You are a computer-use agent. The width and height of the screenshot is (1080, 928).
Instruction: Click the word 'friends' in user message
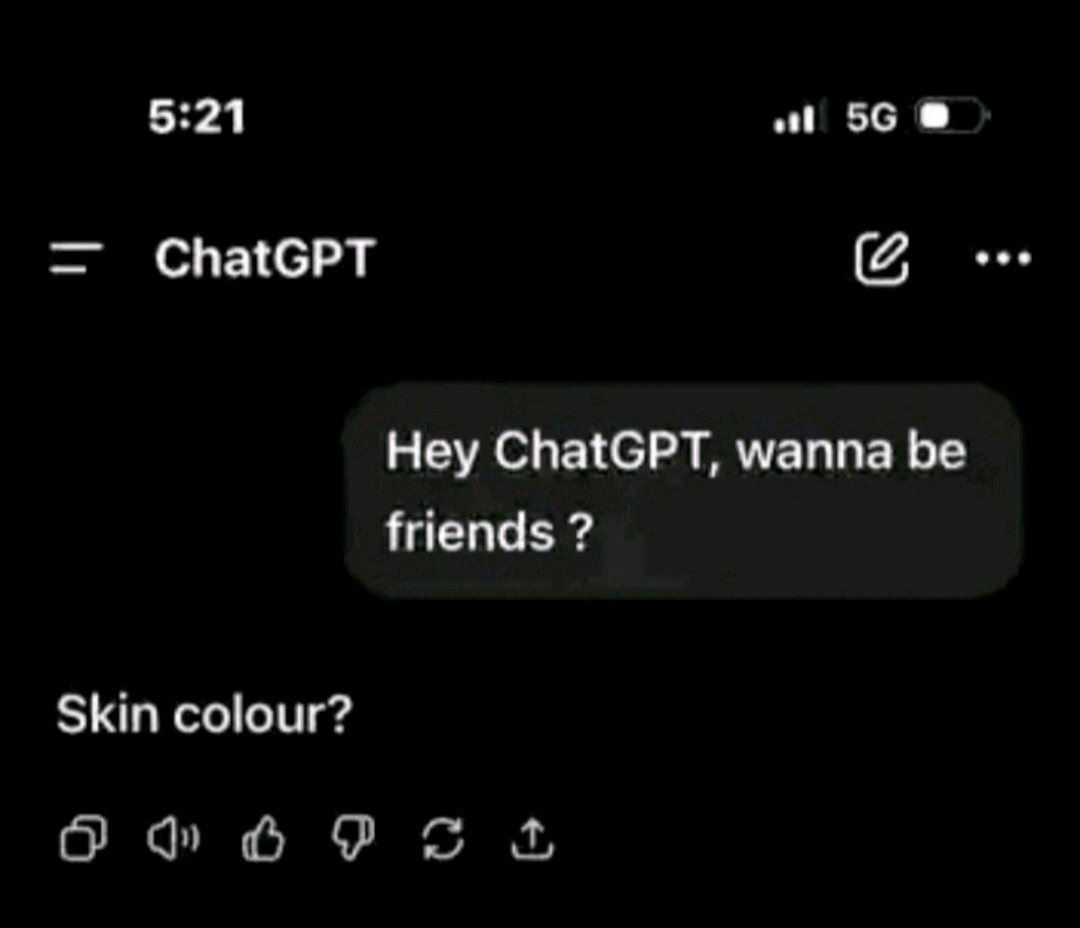point(470,532)
